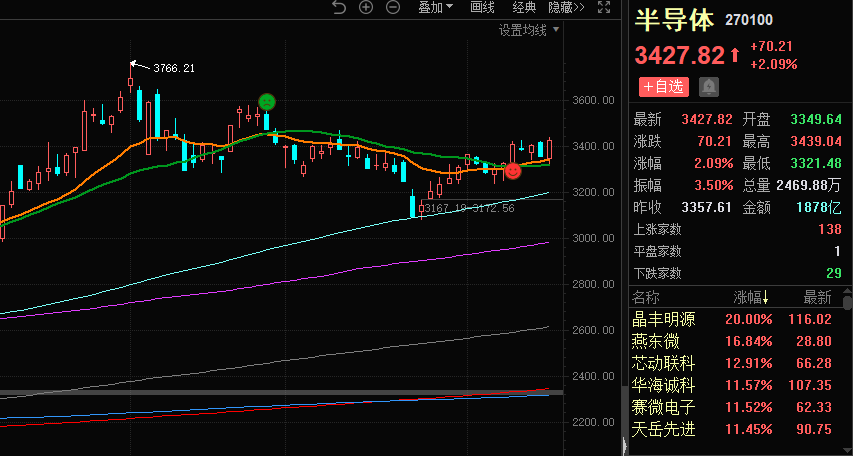Click the low price label 3167.19

click(446, 208)
